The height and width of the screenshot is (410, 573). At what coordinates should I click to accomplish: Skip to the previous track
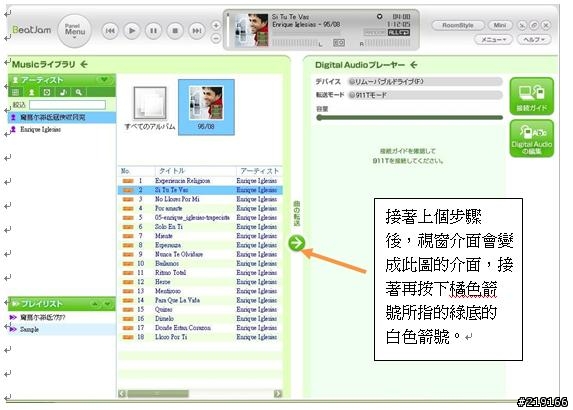(x=110, y=31)
